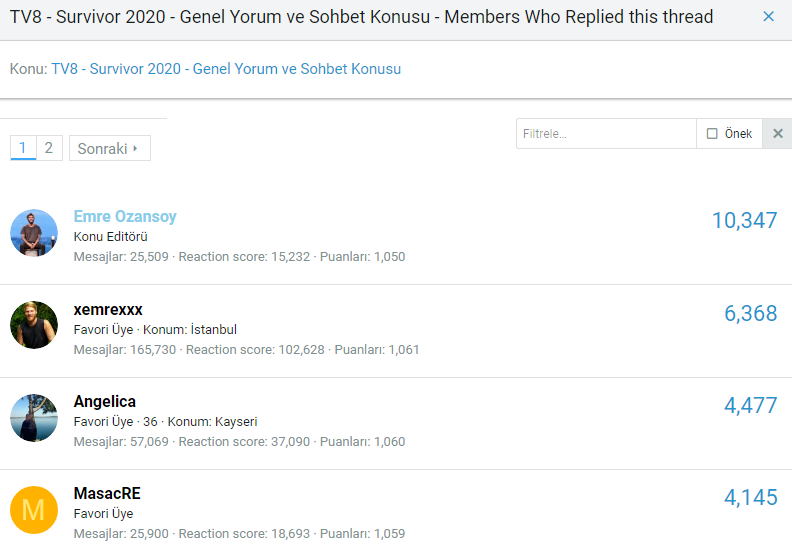View xemrexxx's 6,368 reply count
The width and height of the screenshot is (792, 549).
point(750,314)
